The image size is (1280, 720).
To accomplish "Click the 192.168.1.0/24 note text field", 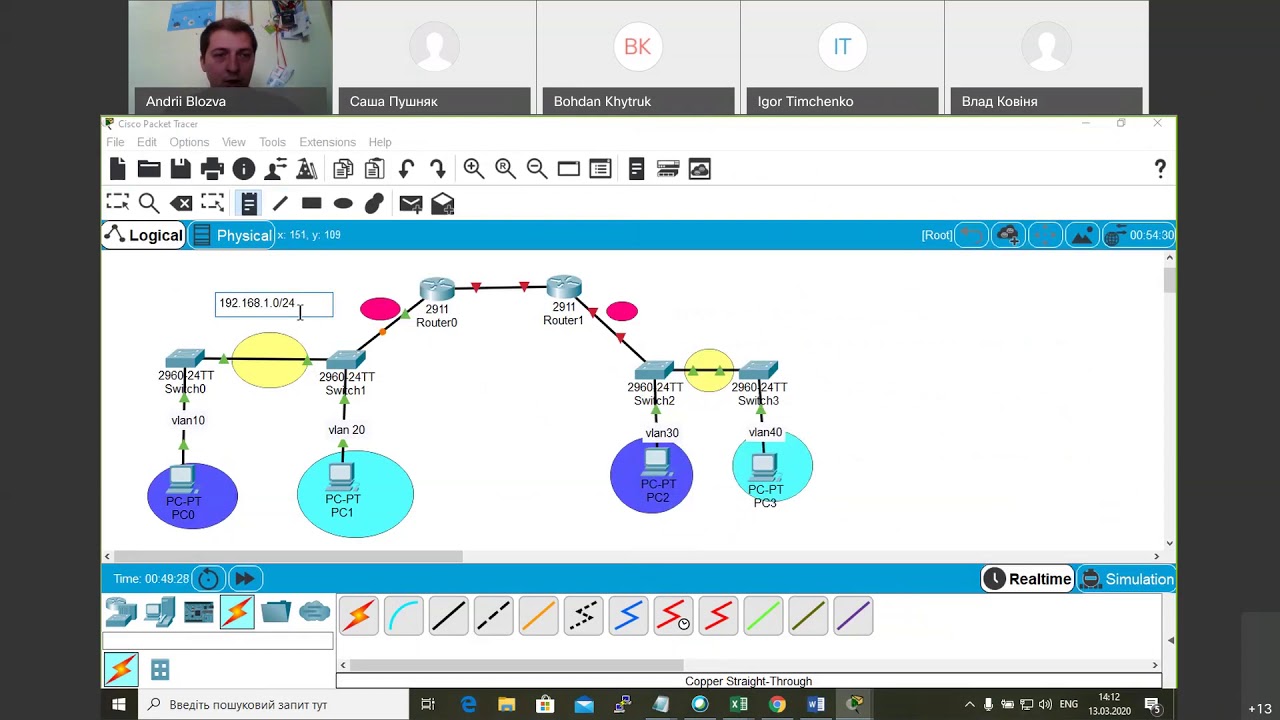I will click(x=274, y=304).
